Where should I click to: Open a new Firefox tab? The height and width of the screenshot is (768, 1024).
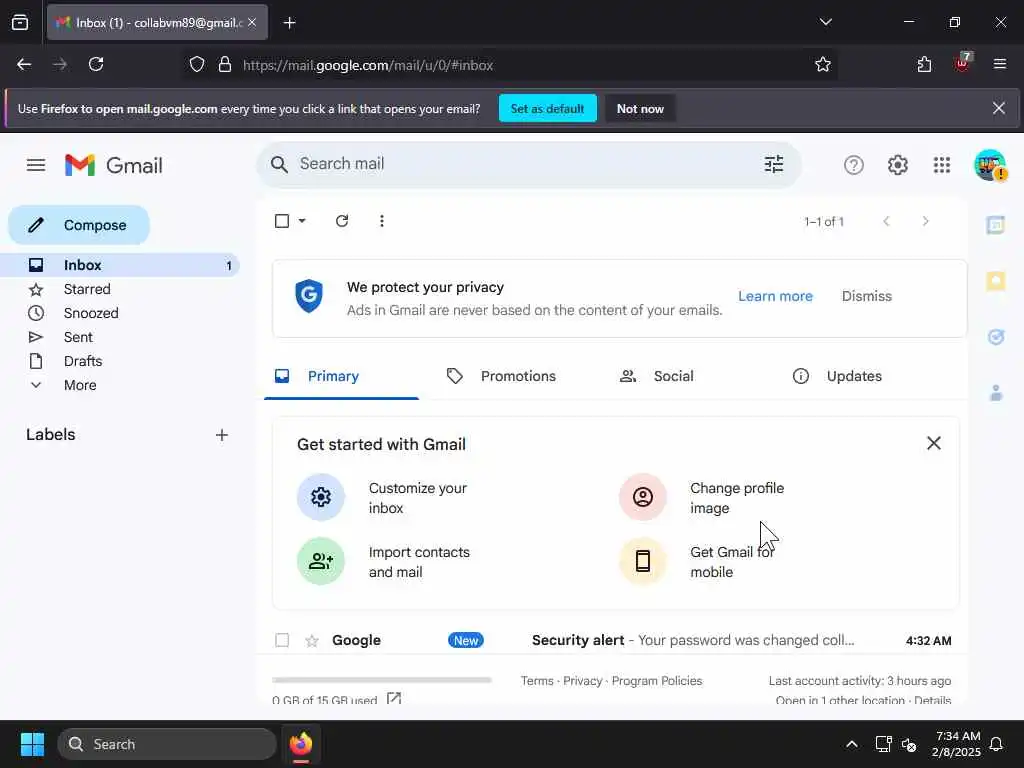click(x=289, y=23)
